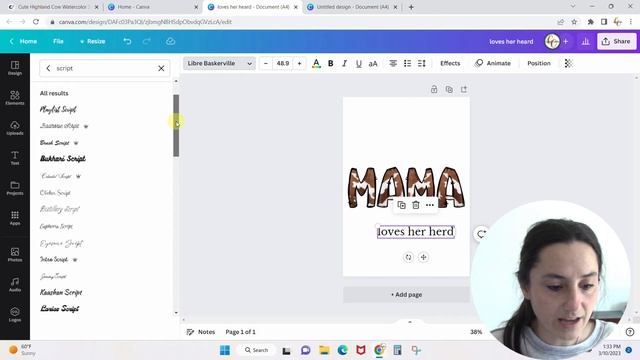Toggle uppercase letter case

[x=373, y=63]
